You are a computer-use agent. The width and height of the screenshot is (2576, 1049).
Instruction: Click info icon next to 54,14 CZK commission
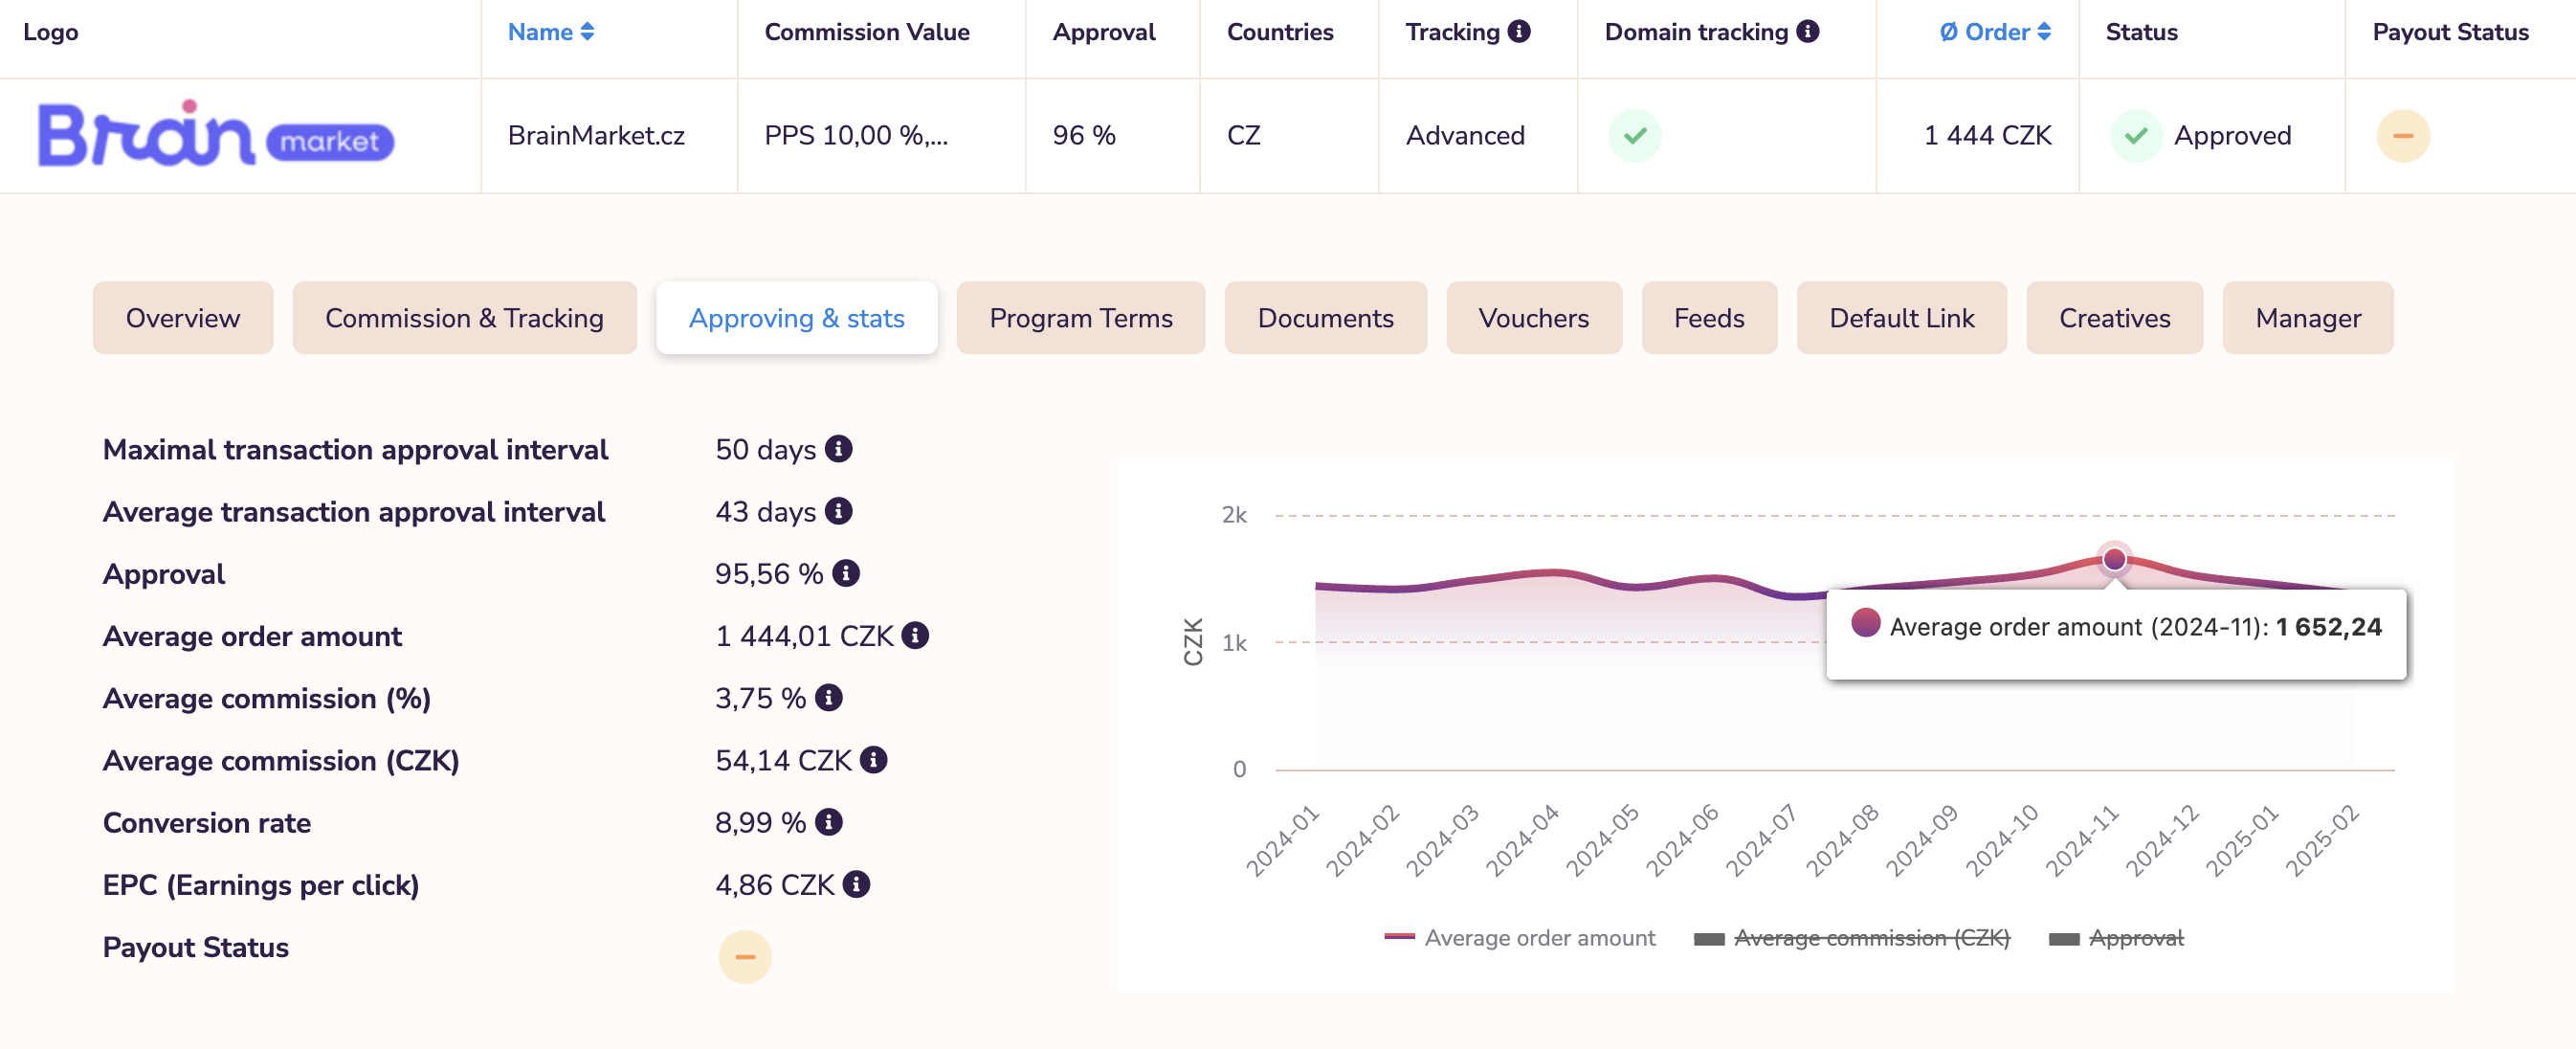(873, 760)
